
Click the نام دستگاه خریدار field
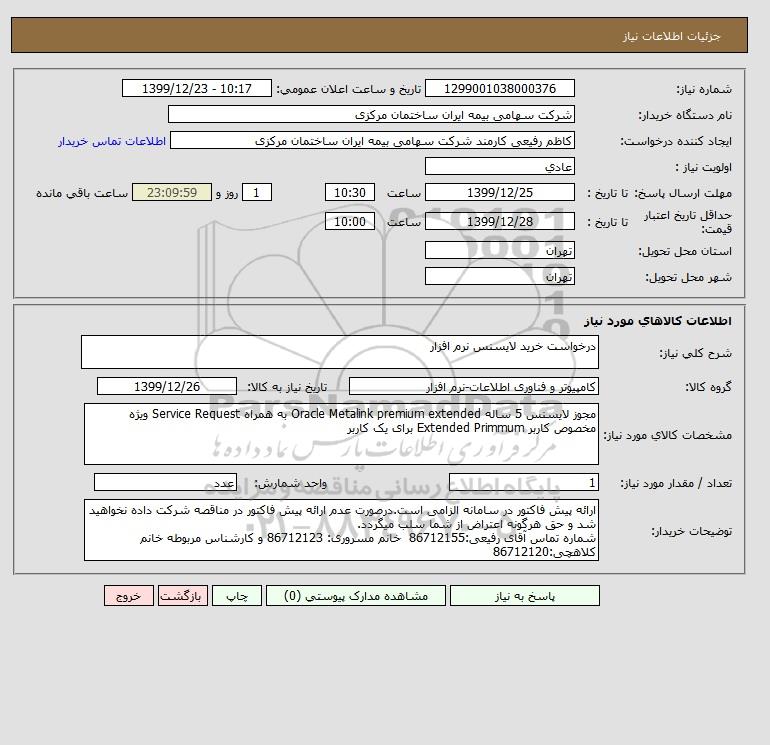tap(371, 114)
